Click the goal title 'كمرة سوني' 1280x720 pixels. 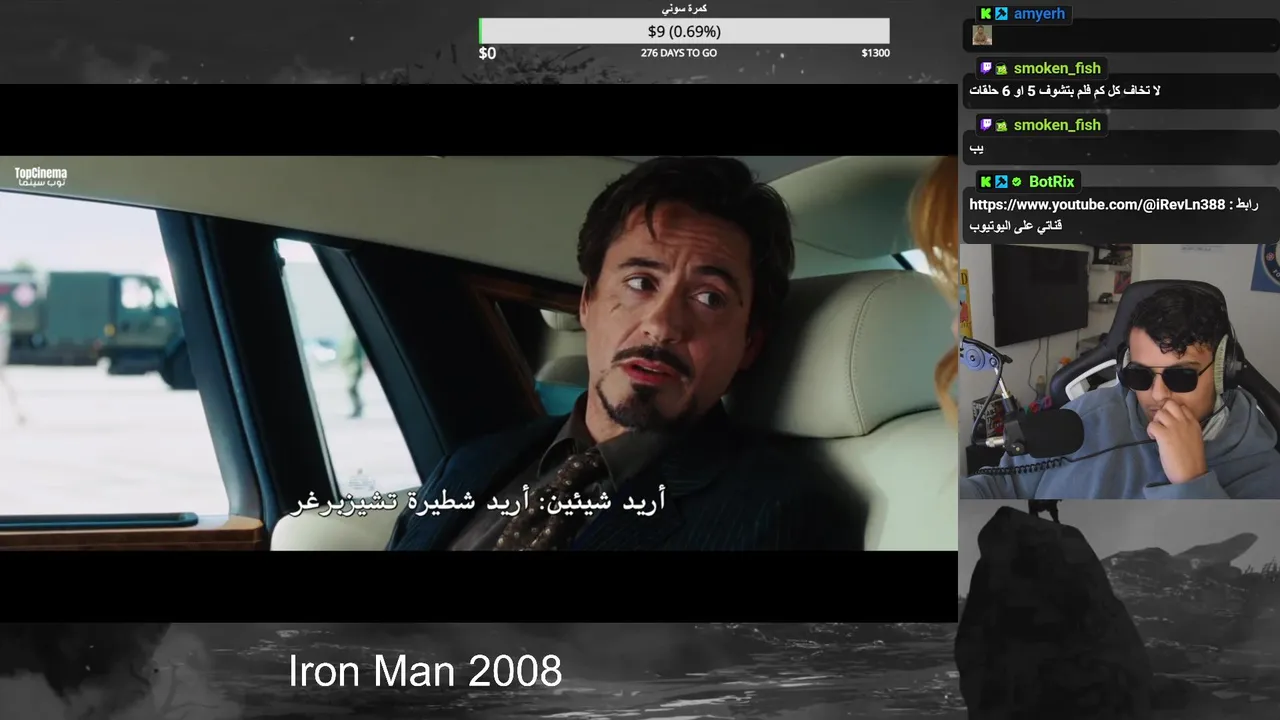pyautogui.click(x=684, y=9)
